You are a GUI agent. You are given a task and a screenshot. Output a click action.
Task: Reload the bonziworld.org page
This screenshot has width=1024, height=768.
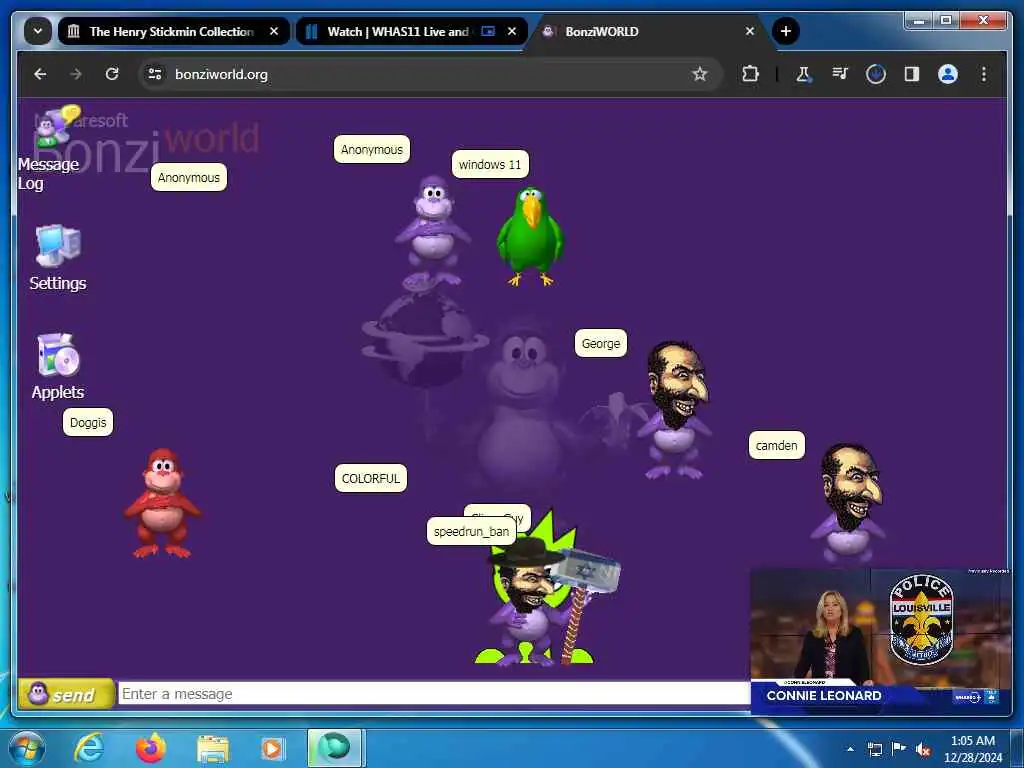tap(112, 74)
